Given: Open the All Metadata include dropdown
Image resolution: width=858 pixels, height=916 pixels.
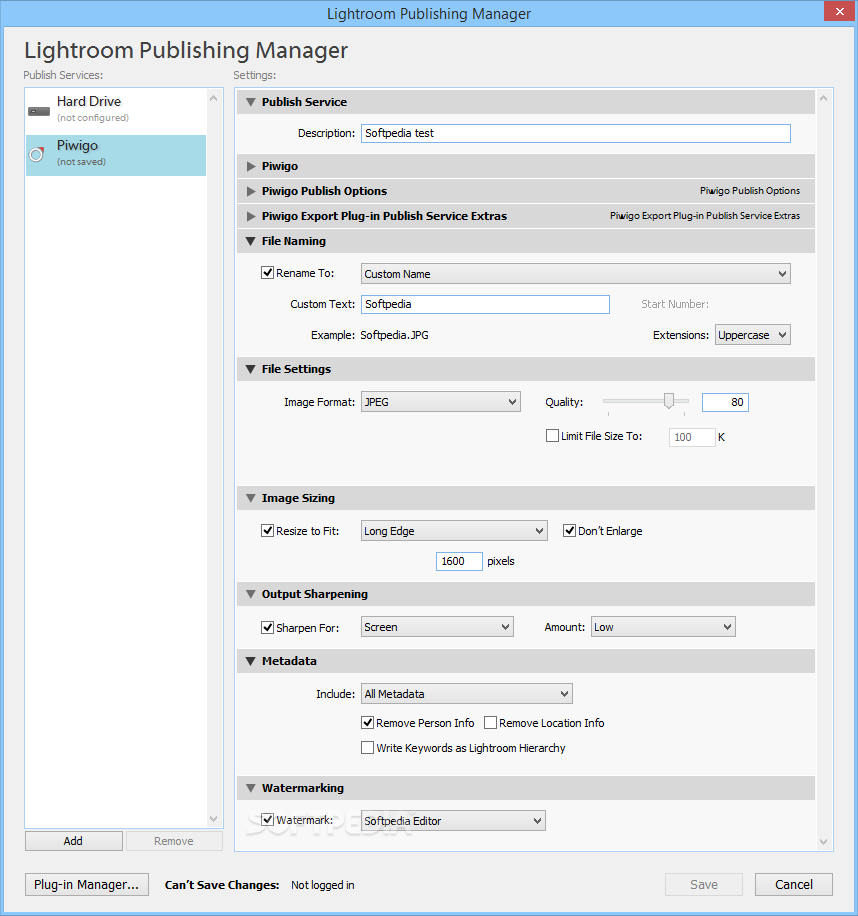Looking at the screenshot, I should (x=467, y=694).
